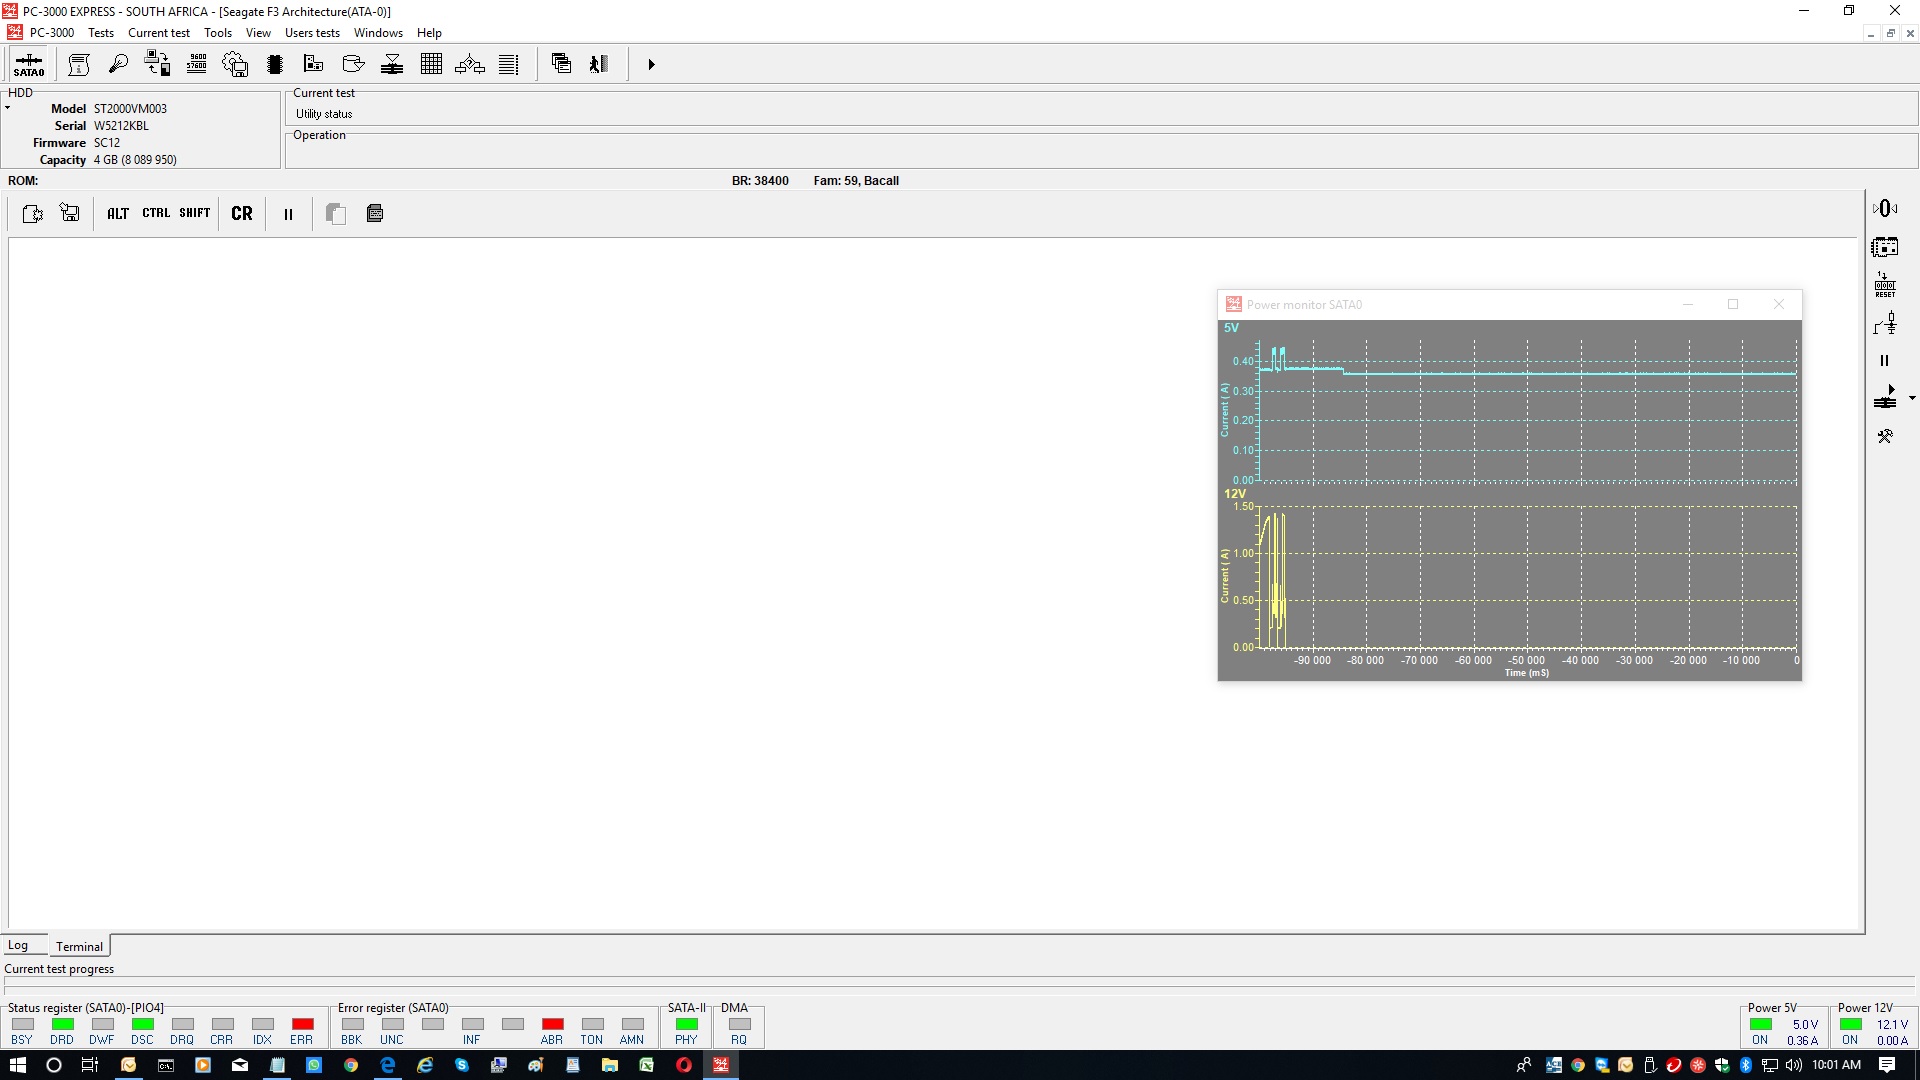Open the Help menu
1920x1080 pixels.
429,33
